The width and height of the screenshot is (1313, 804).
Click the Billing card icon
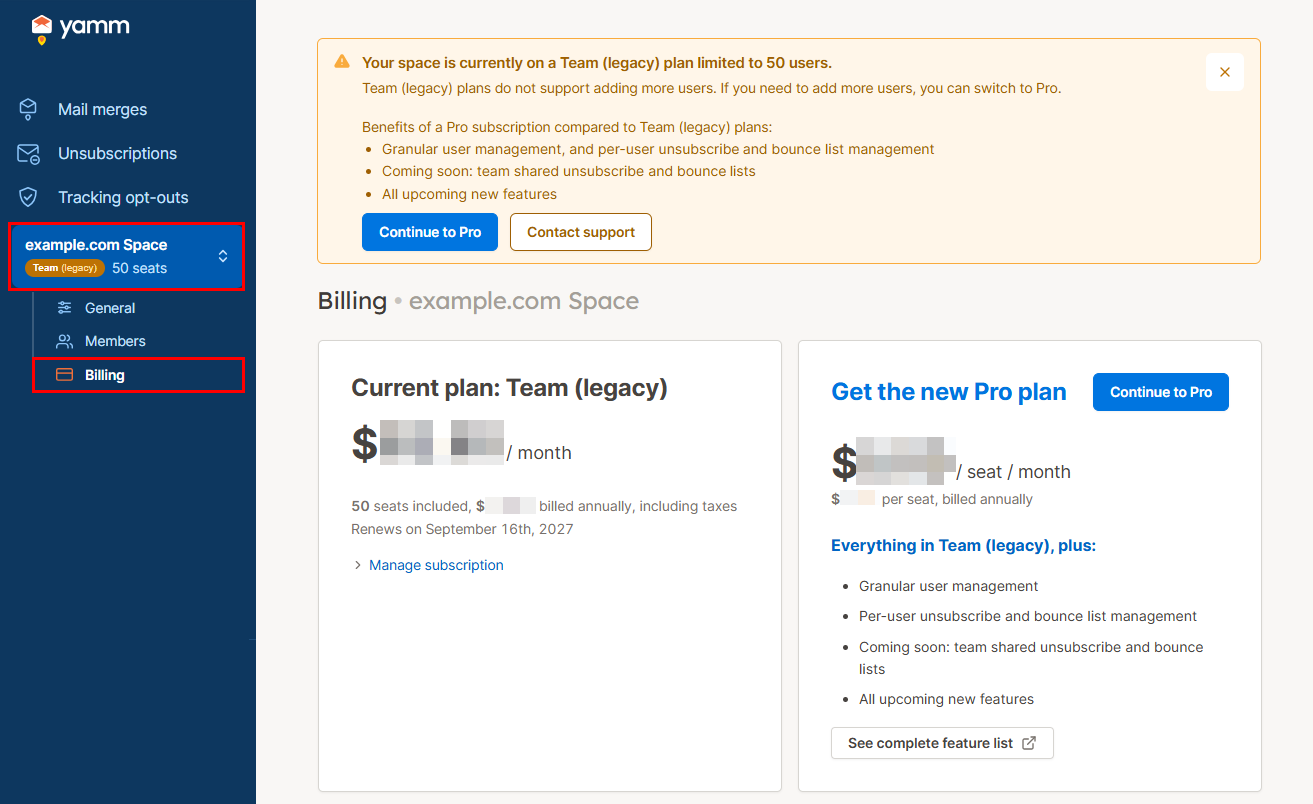click(64, 375)
